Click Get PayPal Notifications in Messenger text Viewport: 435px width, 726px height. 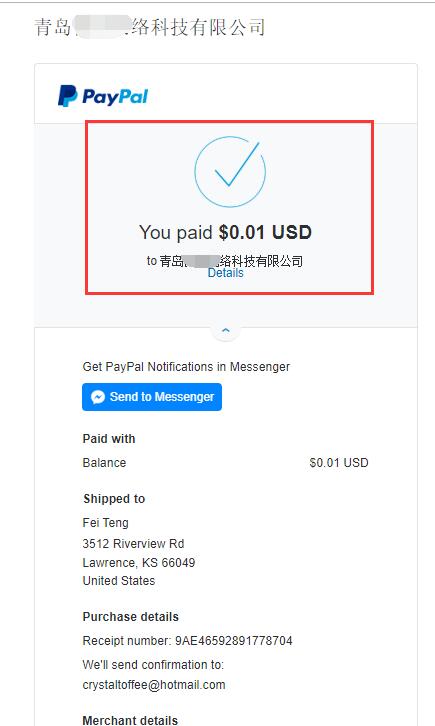pos(186,367)
